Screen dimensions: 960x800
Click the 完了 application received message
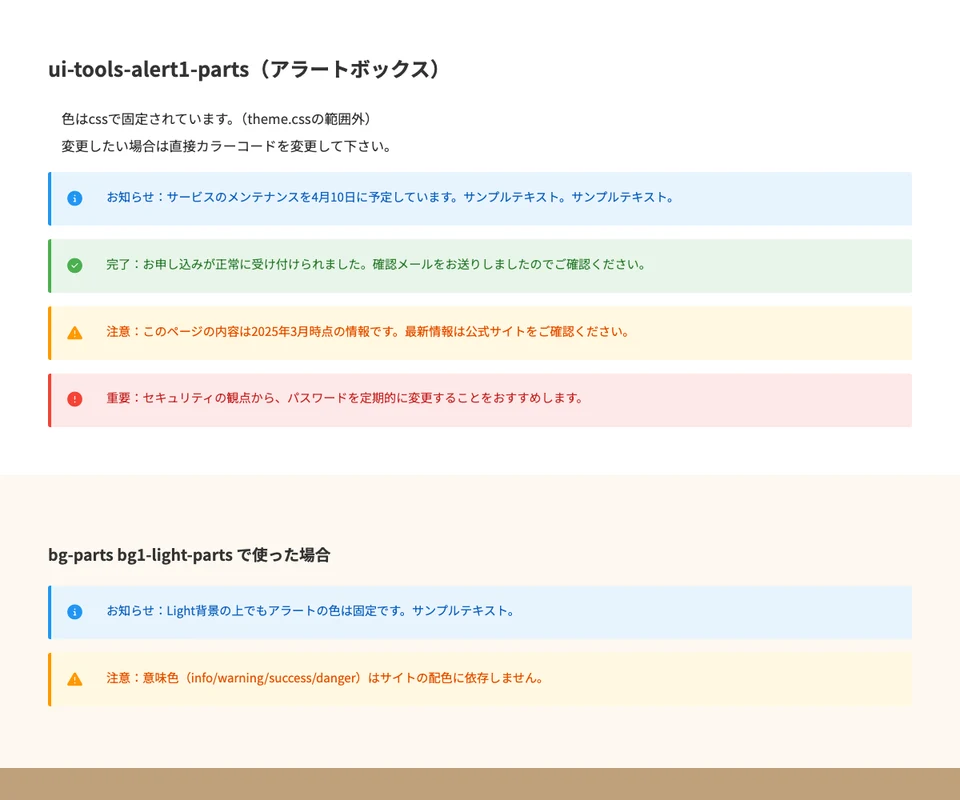click(x=375, y=265)
